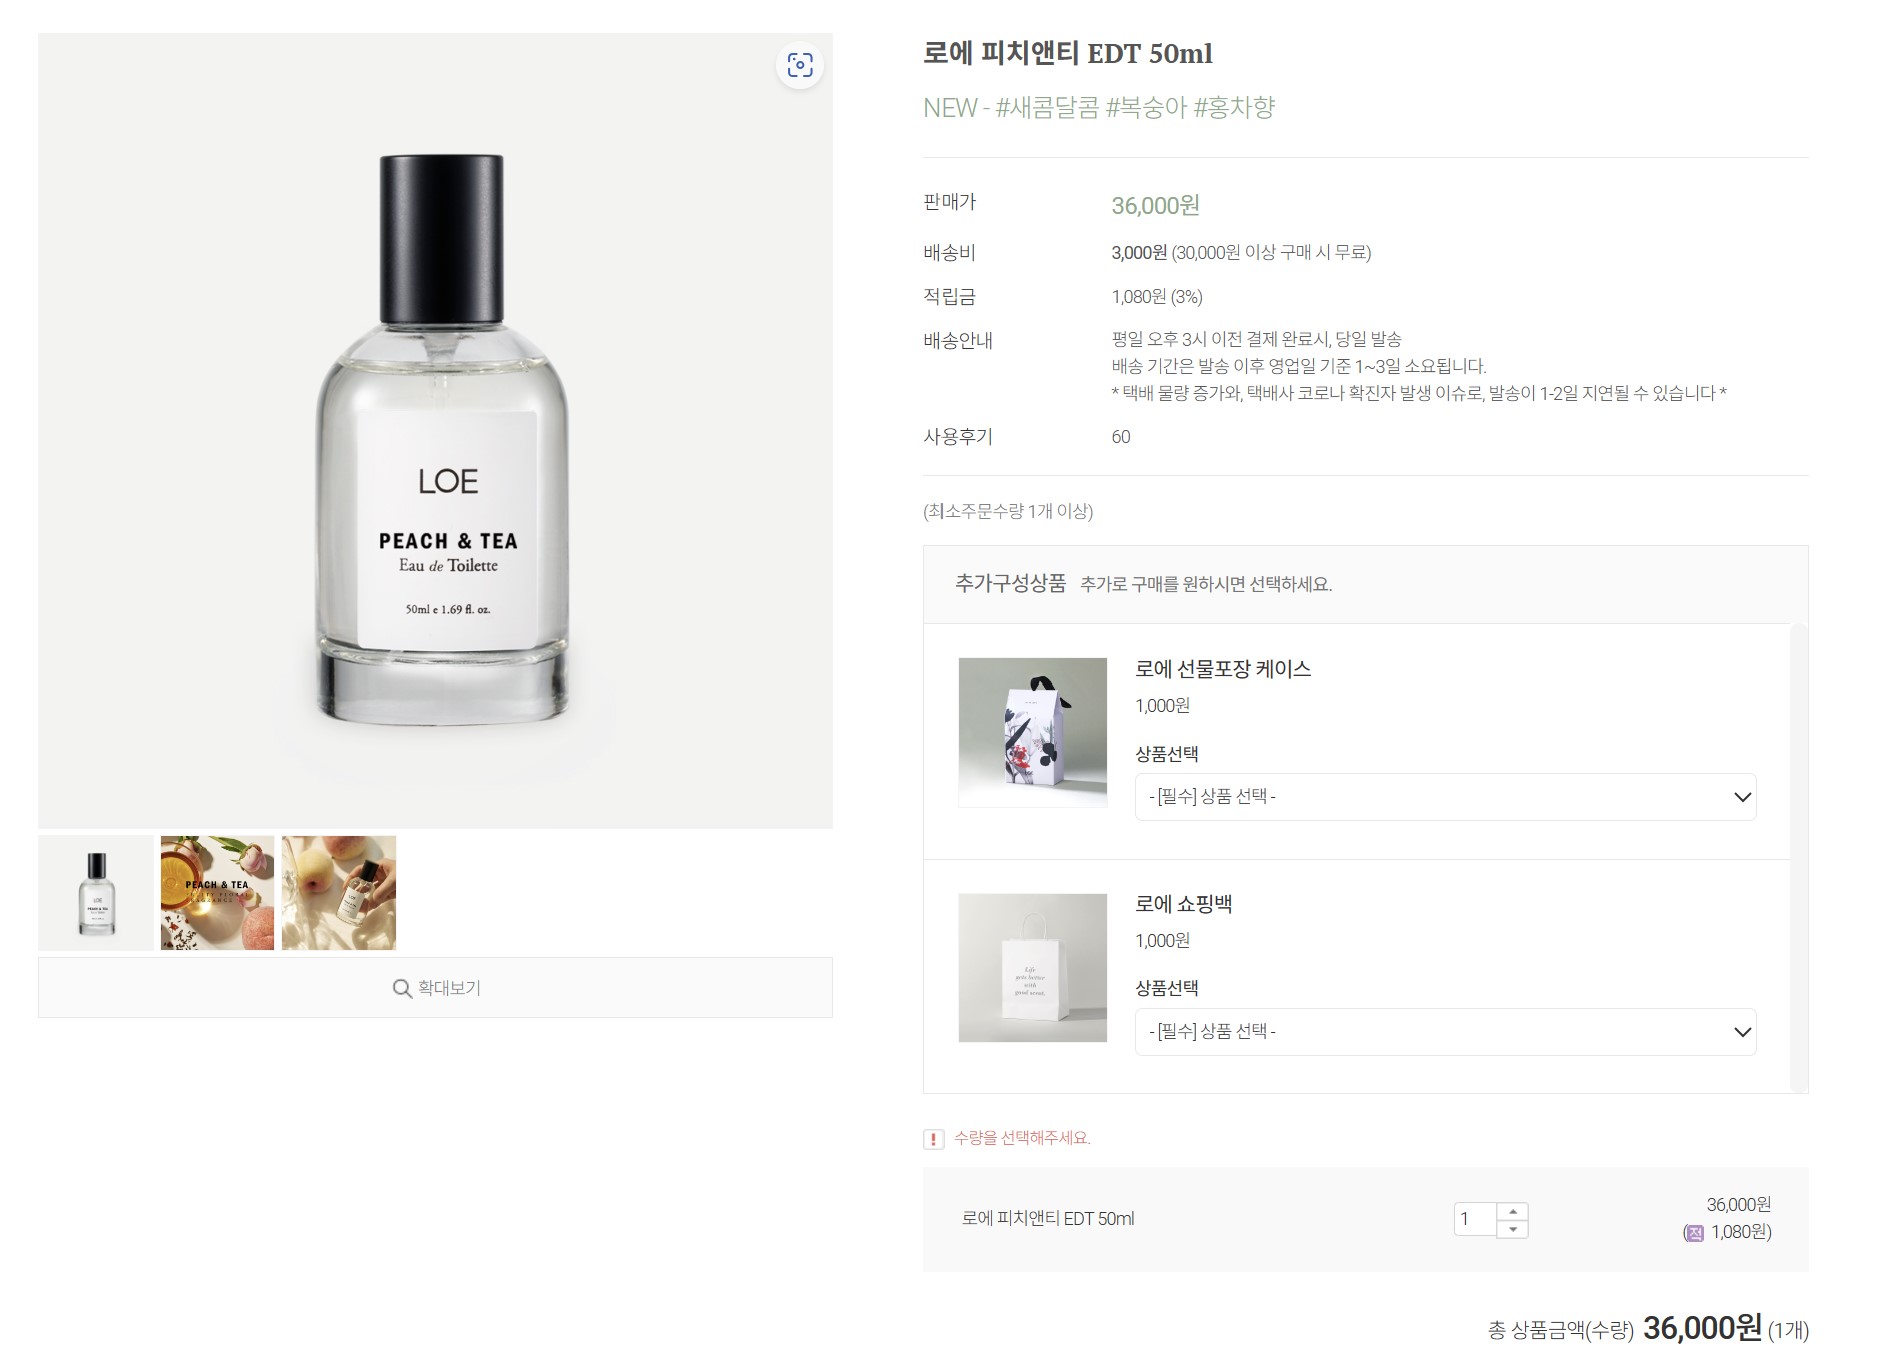Click the red exclamation warning icon

tap(933, 1139)
